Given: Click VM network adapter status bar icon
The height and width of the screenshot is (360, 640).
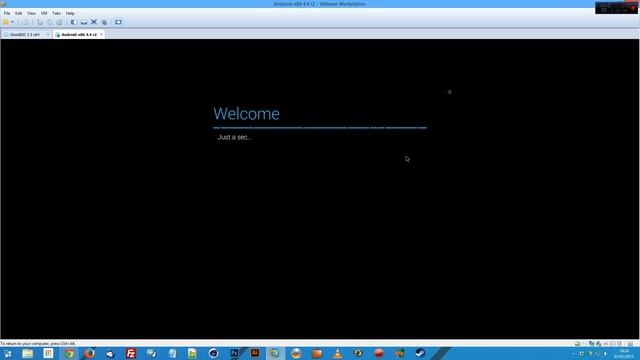Looking at the screenshot, I should point(591,344).
